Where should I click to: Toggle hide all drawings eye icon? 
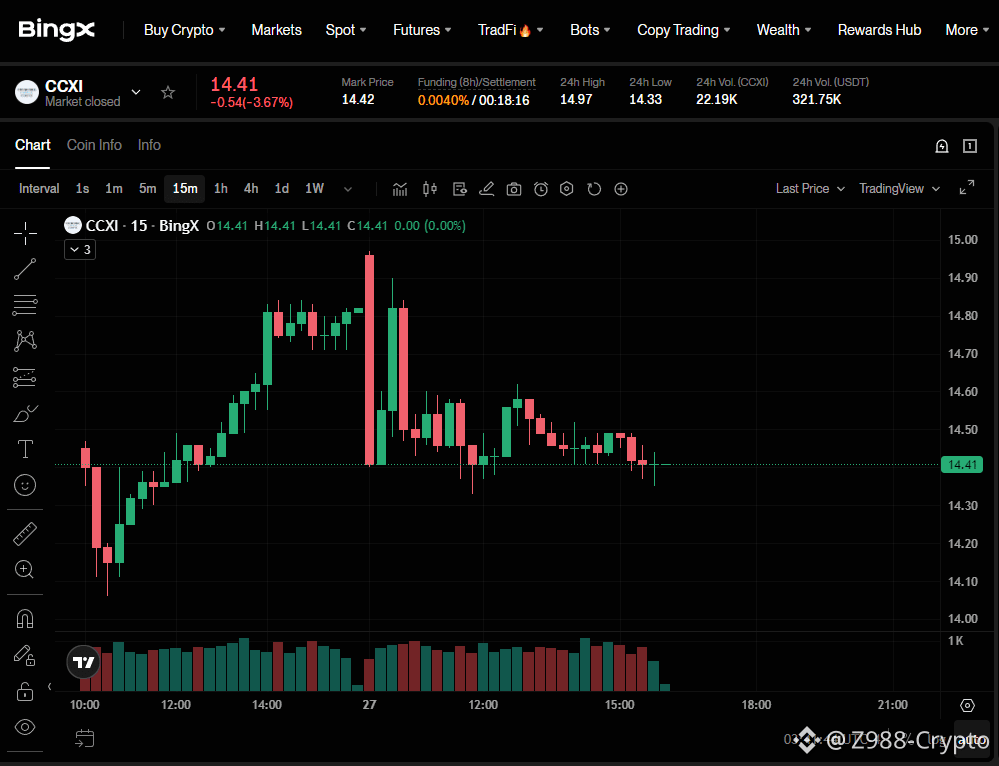point(25,727)
